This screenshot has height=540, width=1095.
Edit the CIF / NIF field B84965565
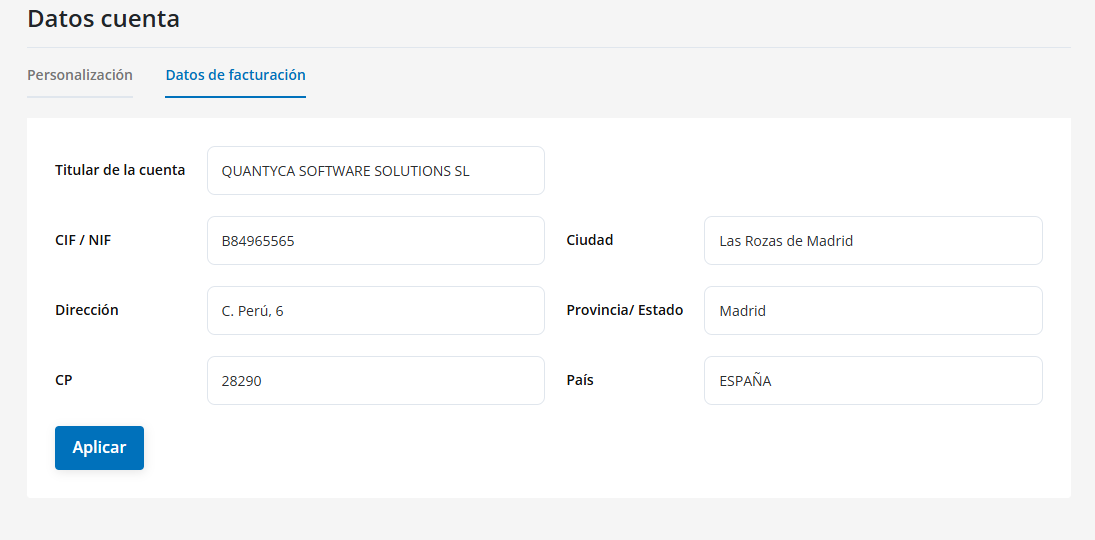click(x=376, y=240)
